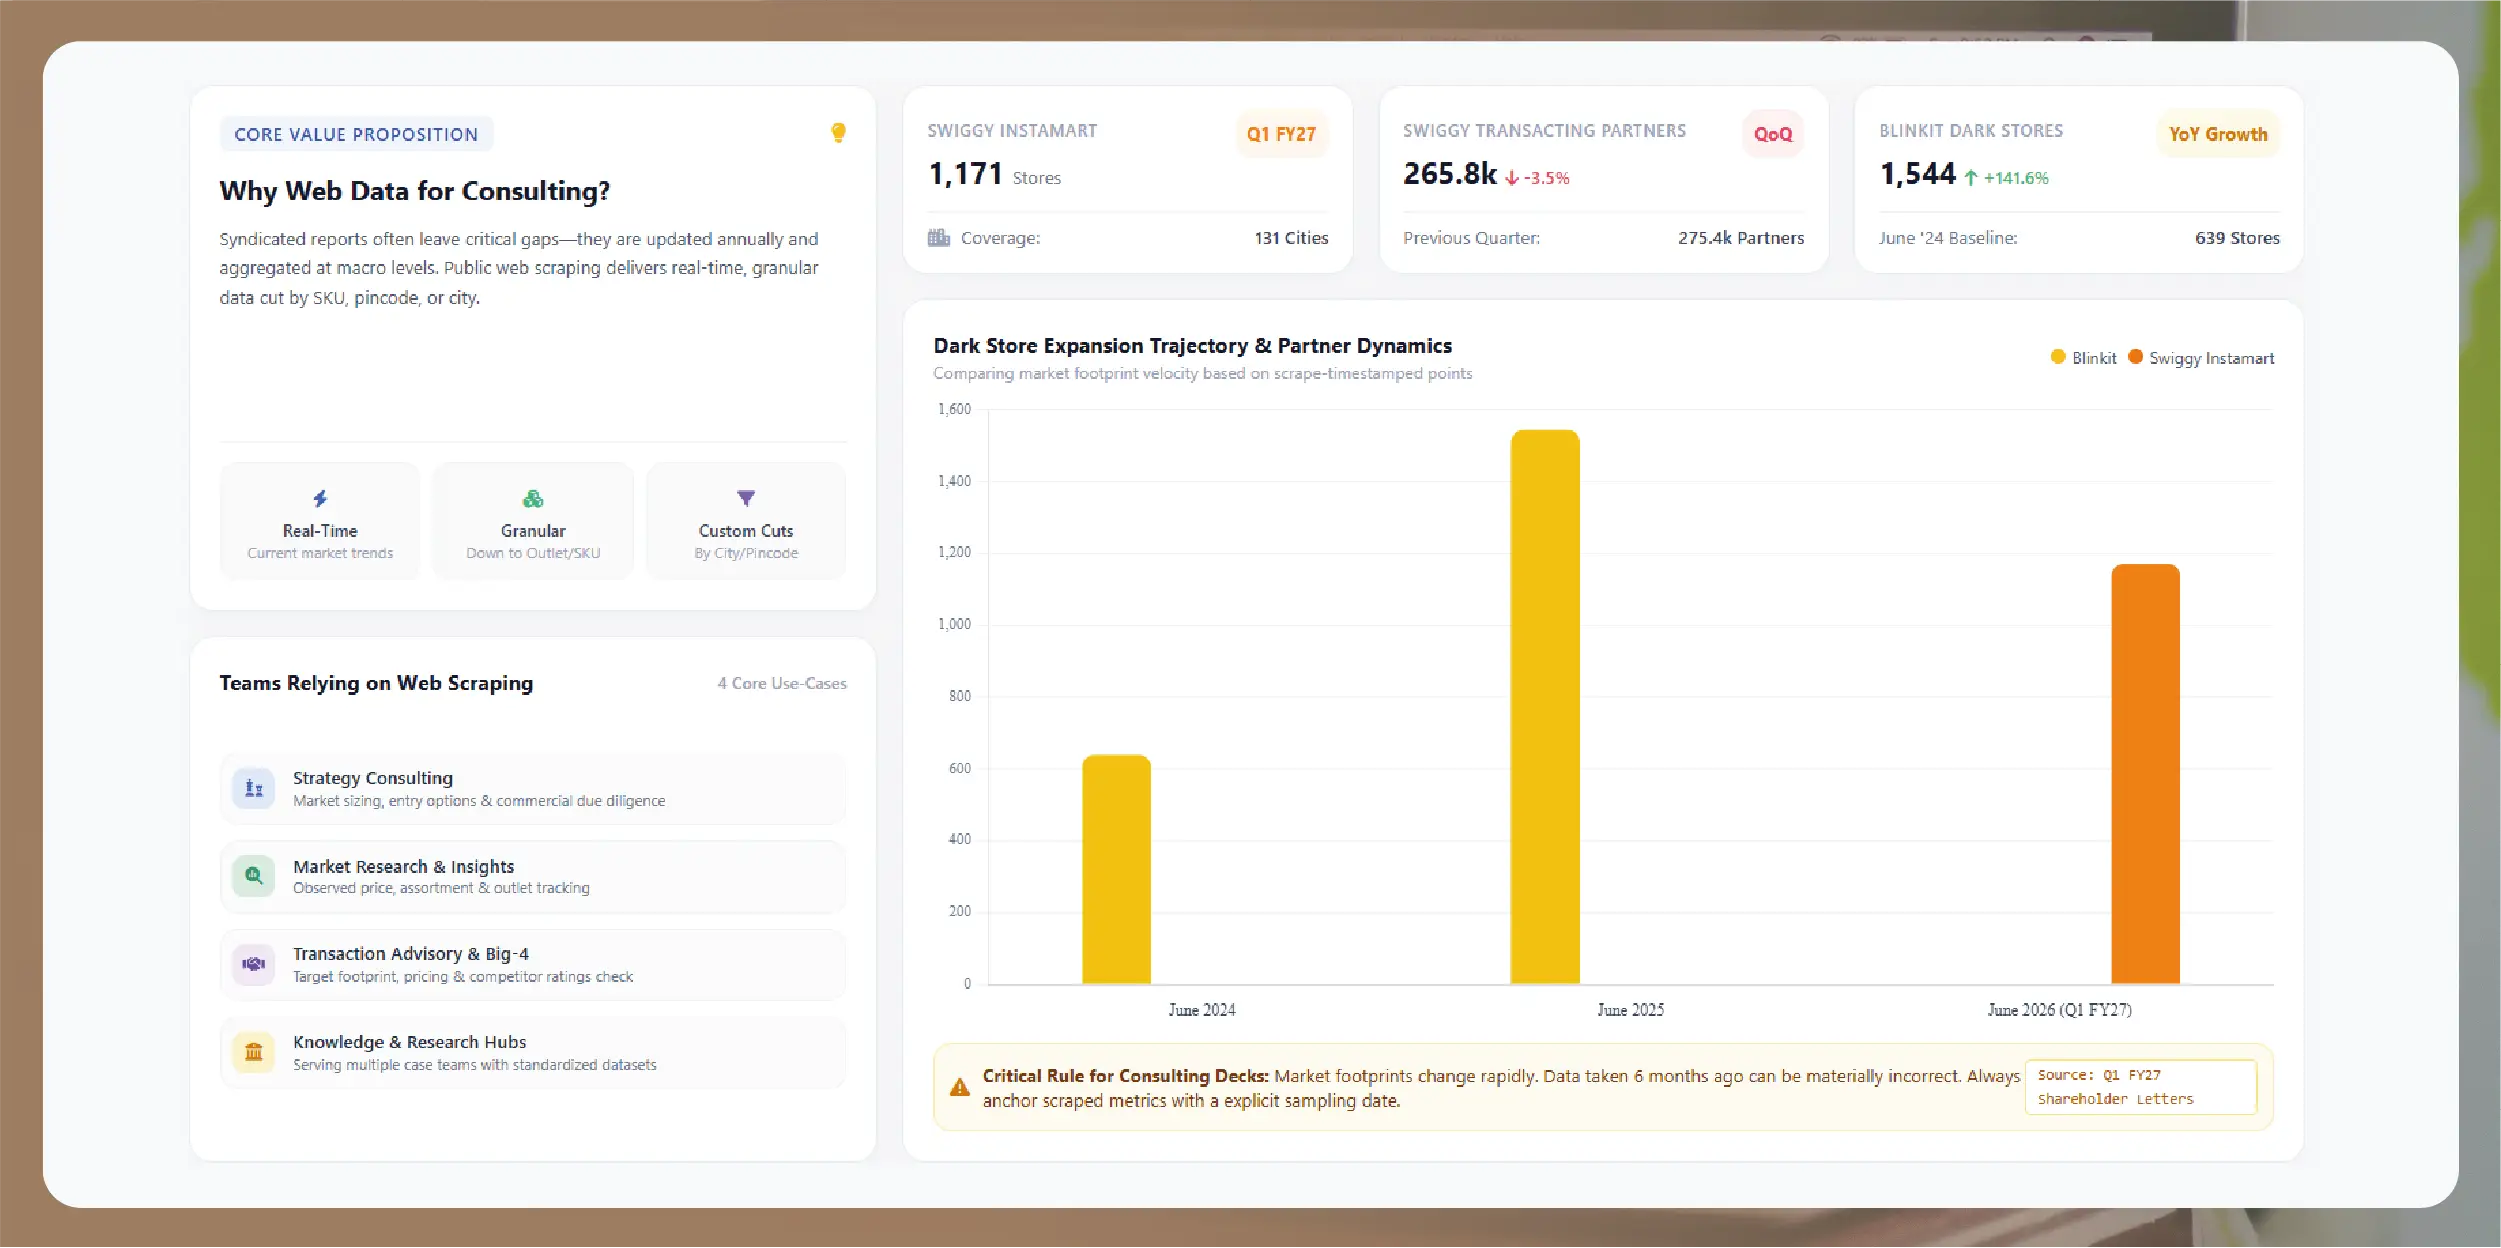The height and width of the screenshot is (1248, 2501).
Task: Click the Granular green cubes icon
Action: click(533, 498)
